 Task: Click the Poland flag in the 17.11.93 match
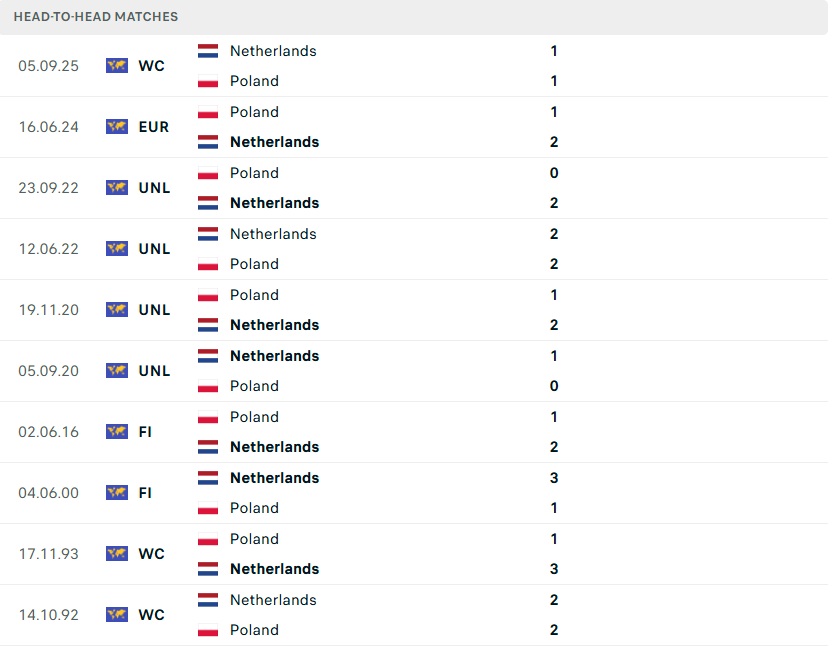pyautogui.click(x=208, y=539)
